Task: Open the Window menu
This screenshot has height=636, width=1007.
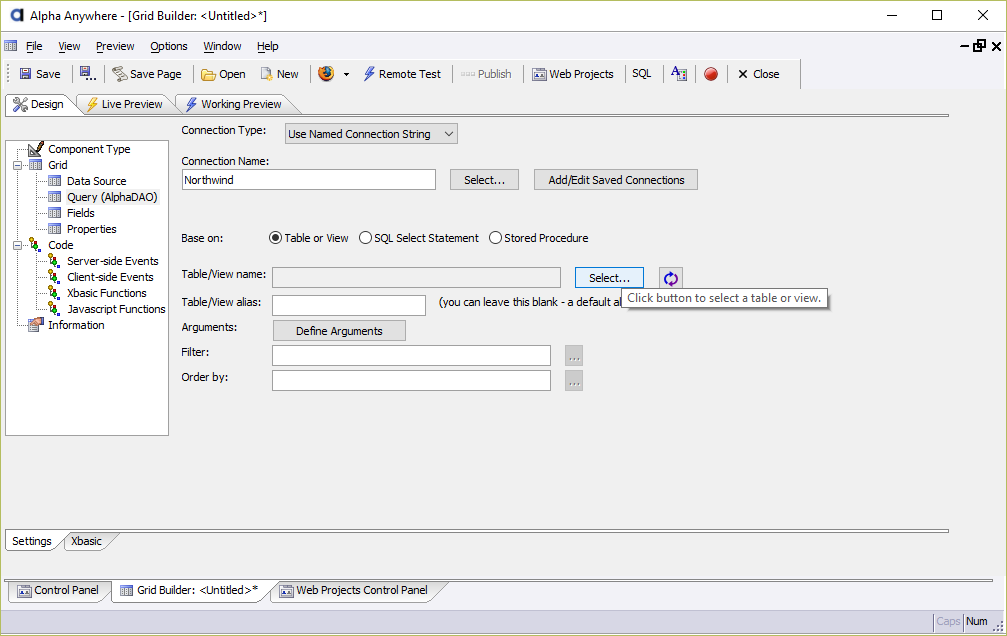Action: [222, 46]
